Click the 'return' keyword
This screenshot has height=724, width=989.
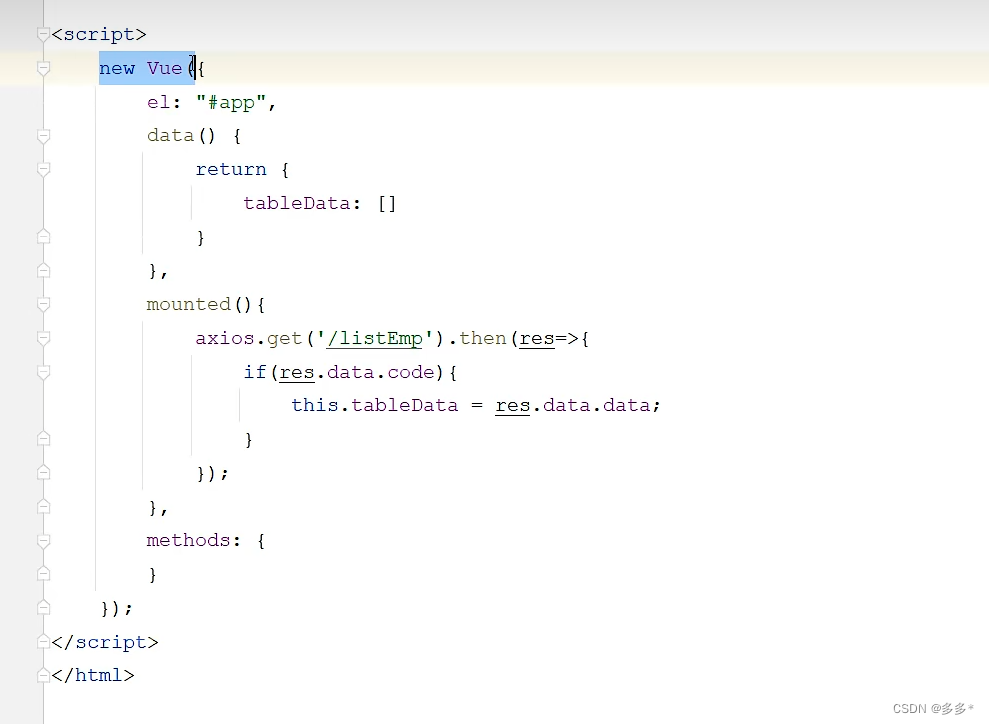[231, 170]
